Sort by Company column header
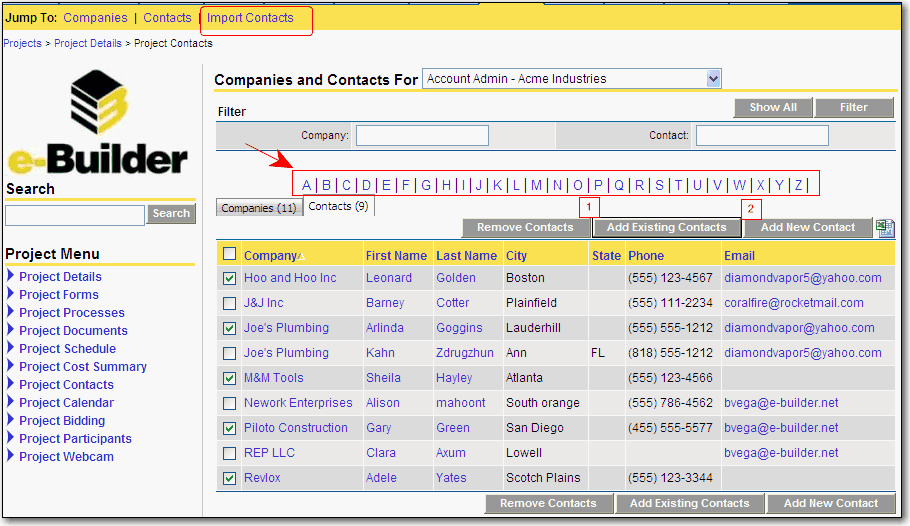 270,255
